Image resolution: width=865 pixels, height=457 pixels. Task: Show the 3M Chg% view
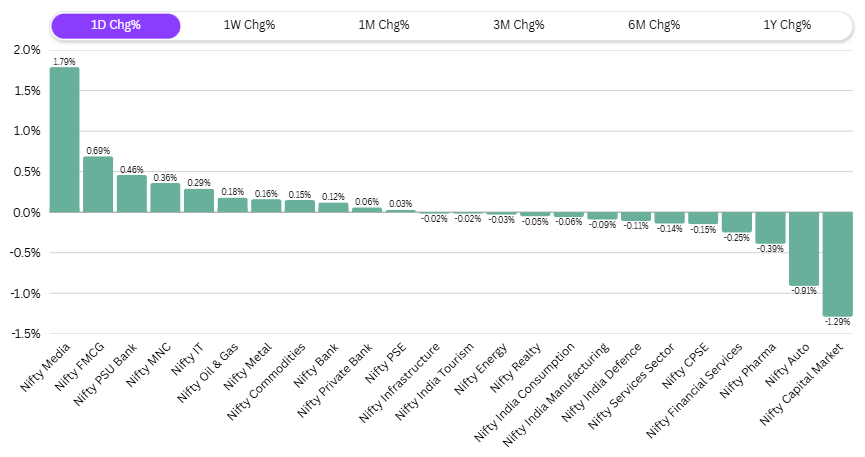pyautogui.click(x=518, y=26)
